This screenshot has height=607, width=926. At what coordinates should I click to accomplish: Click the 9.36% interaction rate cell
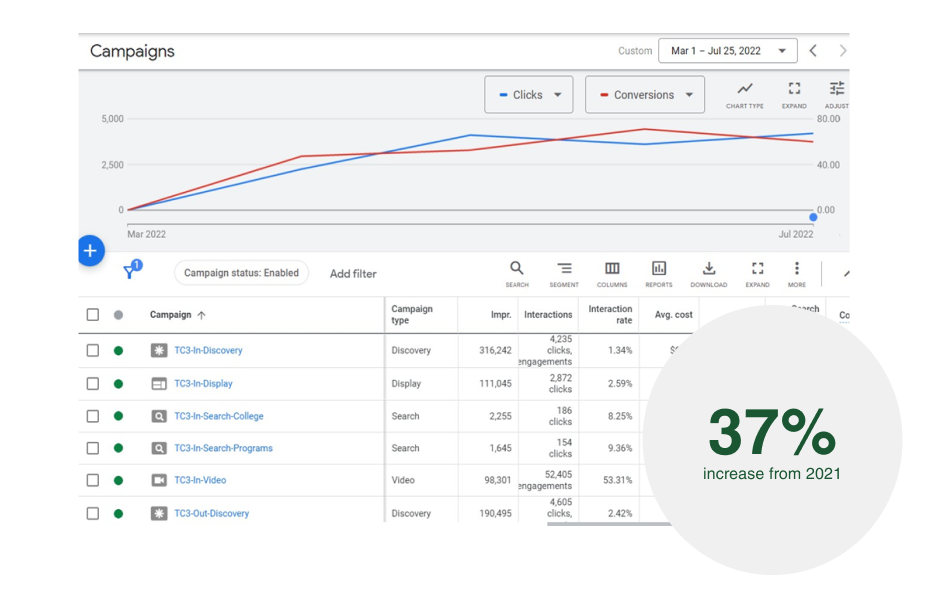620,448
